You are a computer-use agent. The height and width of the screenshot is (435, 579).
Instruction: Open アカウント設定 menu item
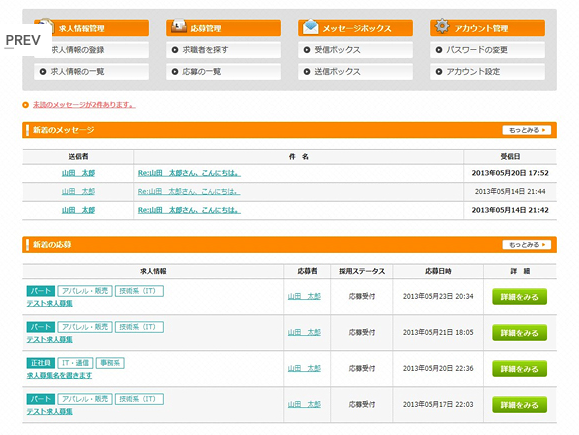click(487, 72)
